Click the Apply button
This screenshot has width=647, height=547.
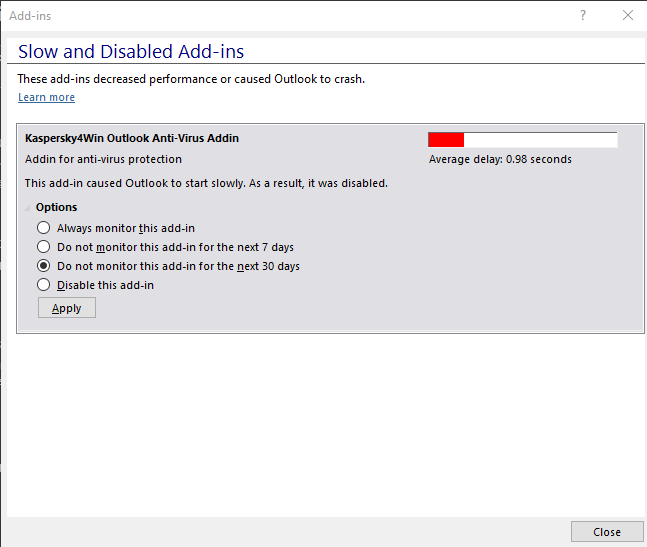[67, 308]
